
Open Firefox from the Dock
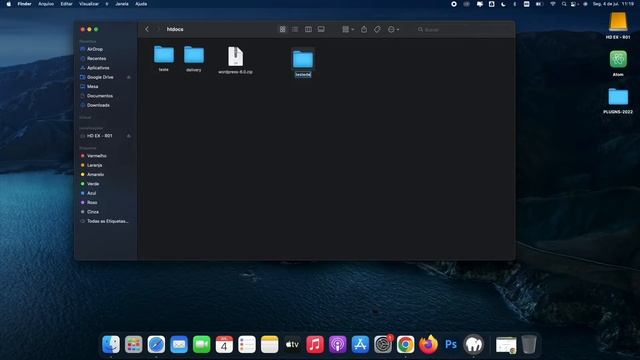[428, 344]
